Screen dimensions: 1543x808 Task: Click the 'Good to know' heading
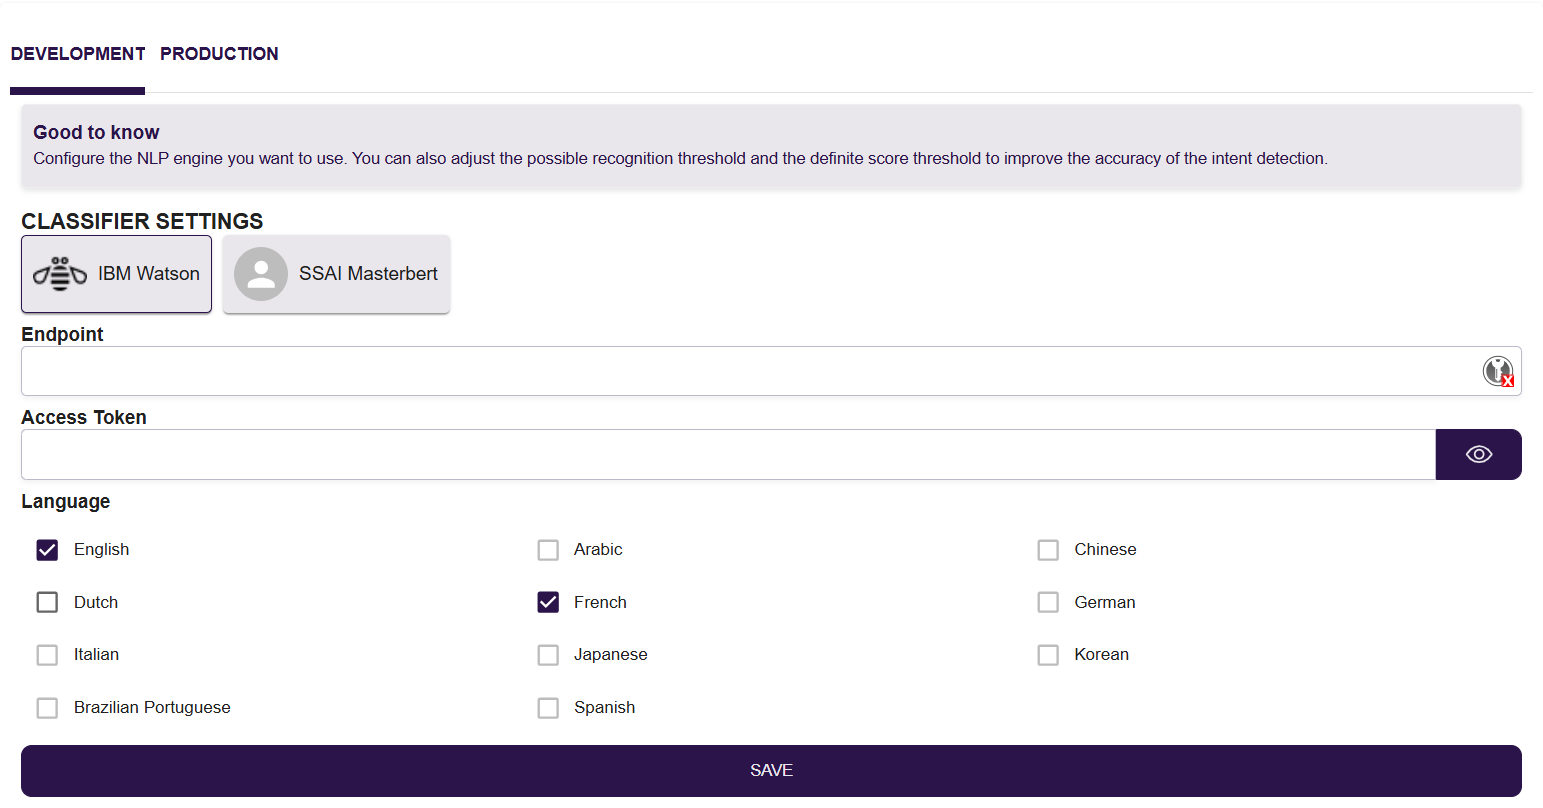(x=96, y=132)
